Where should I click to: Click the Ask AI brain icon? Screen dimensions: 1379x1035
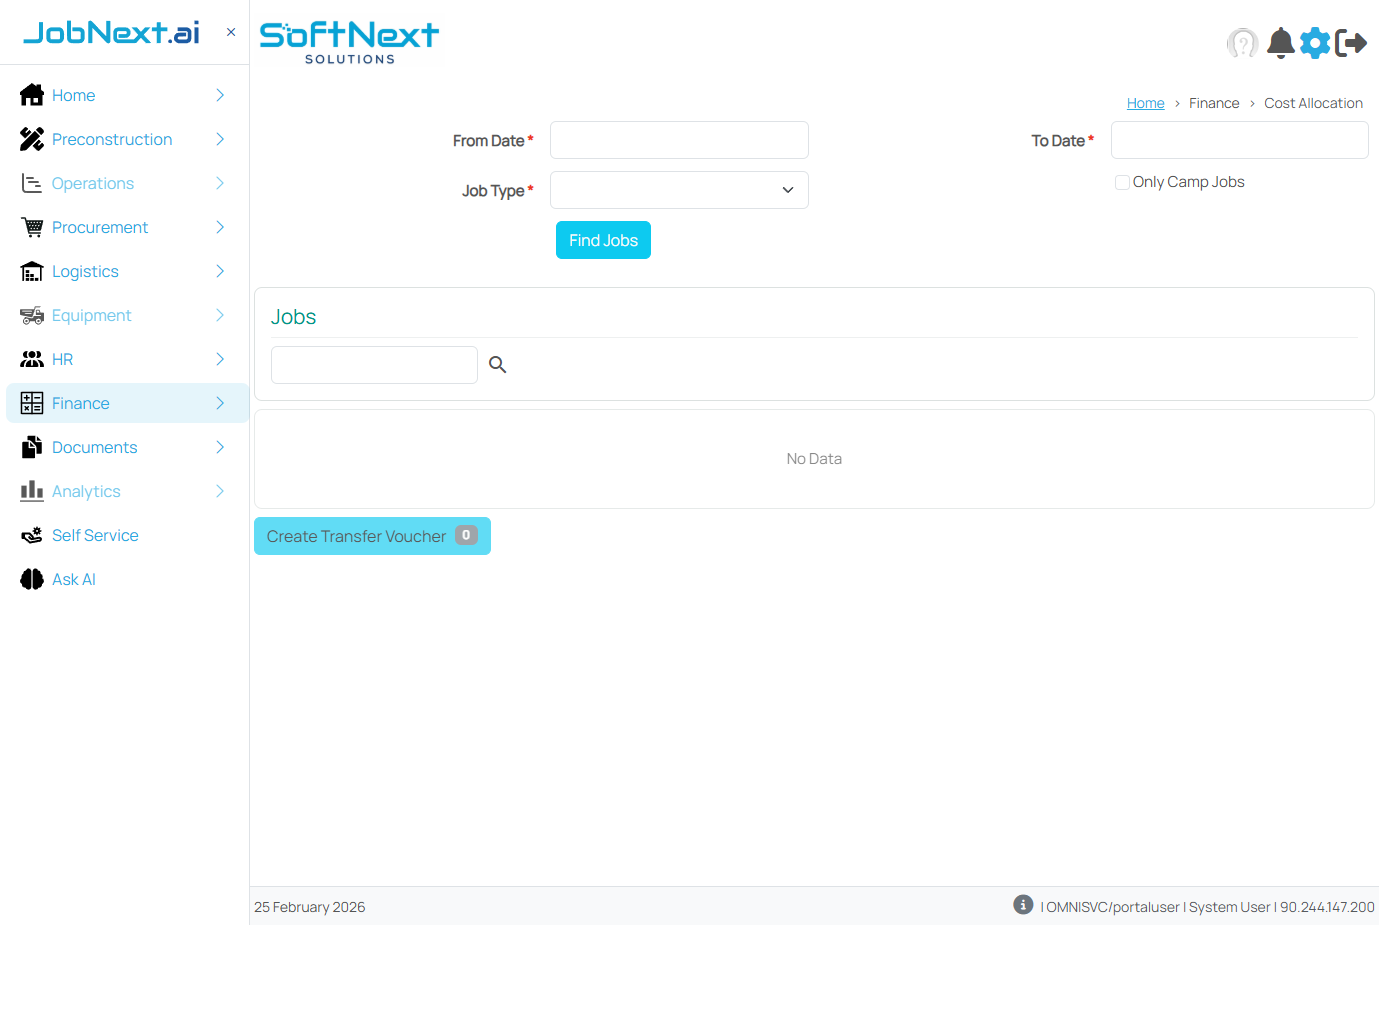click(30, 579)
